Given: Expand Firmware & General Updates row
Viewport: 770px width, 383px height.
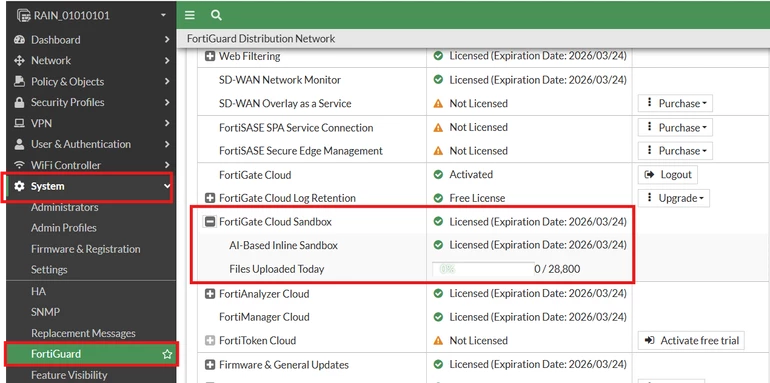Looking at the screenshot, I should [x=210, y=365].
